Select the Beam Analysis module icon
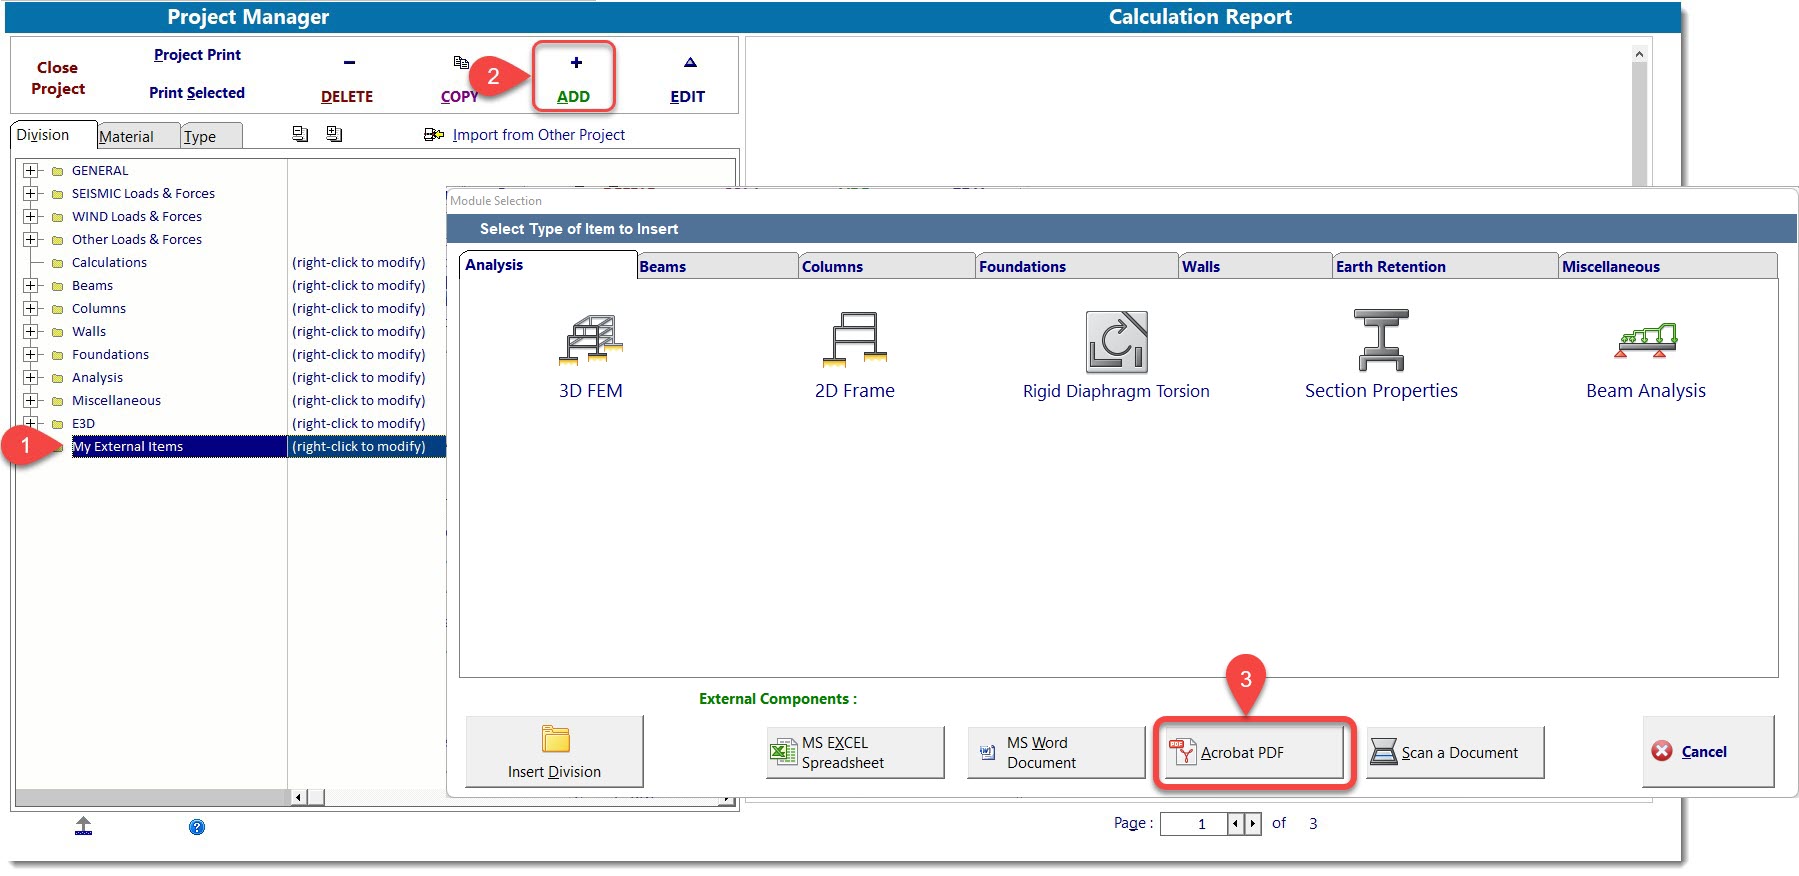1799x876 pixels. coord(1645,342)
